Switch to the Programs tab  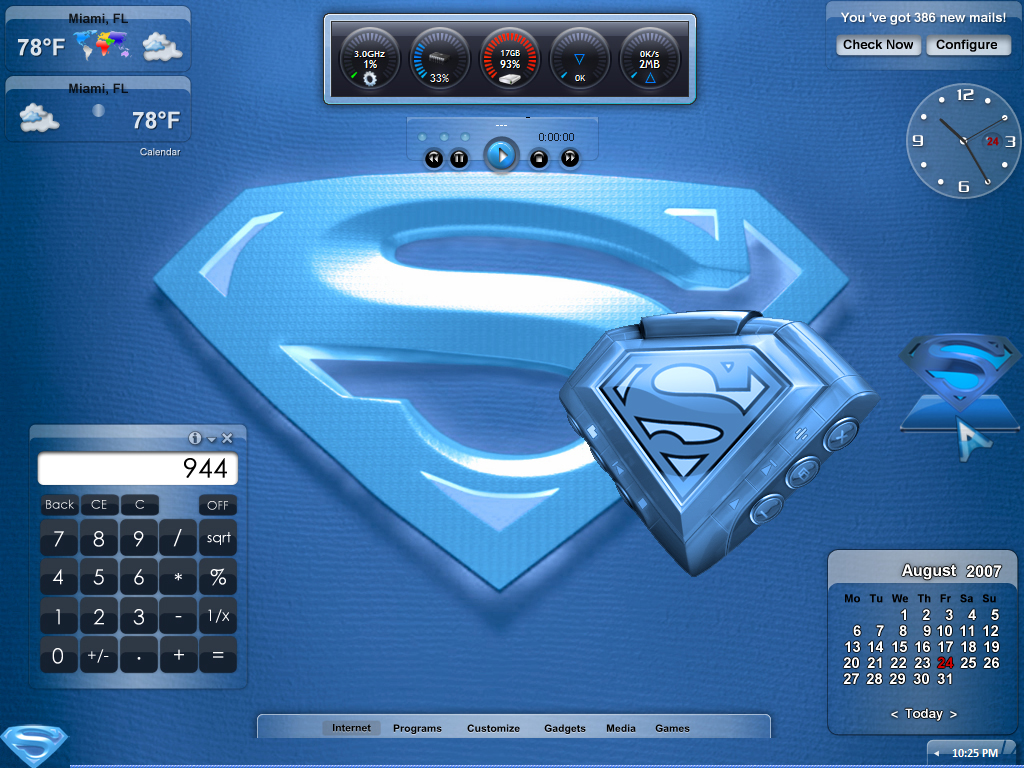click(417, 728)
